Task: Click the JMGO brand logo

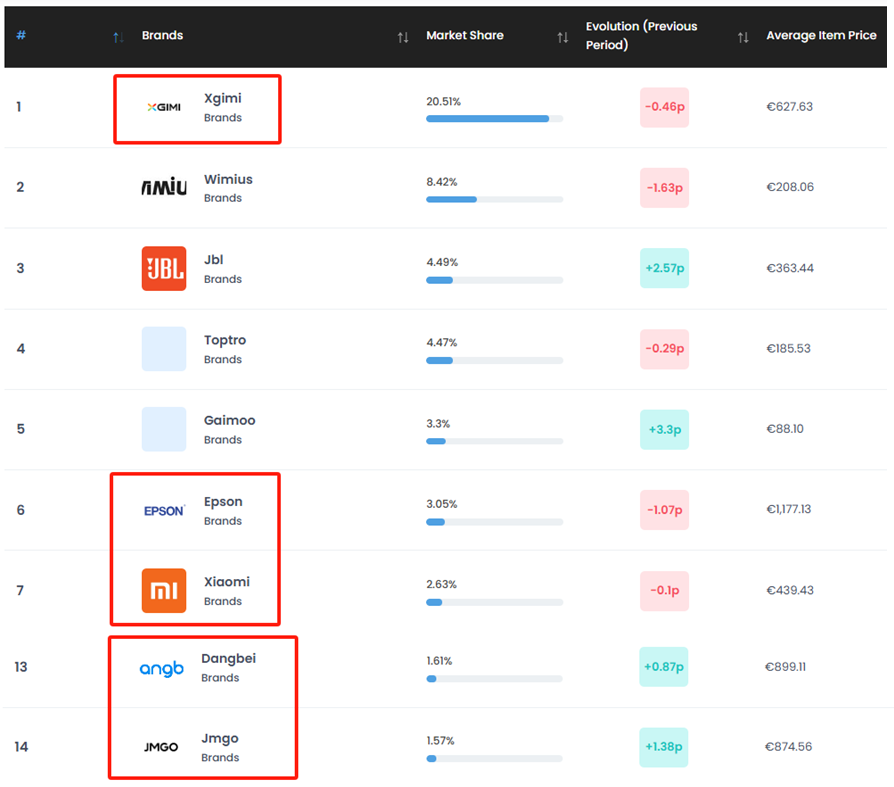Action: pos(161,747)
